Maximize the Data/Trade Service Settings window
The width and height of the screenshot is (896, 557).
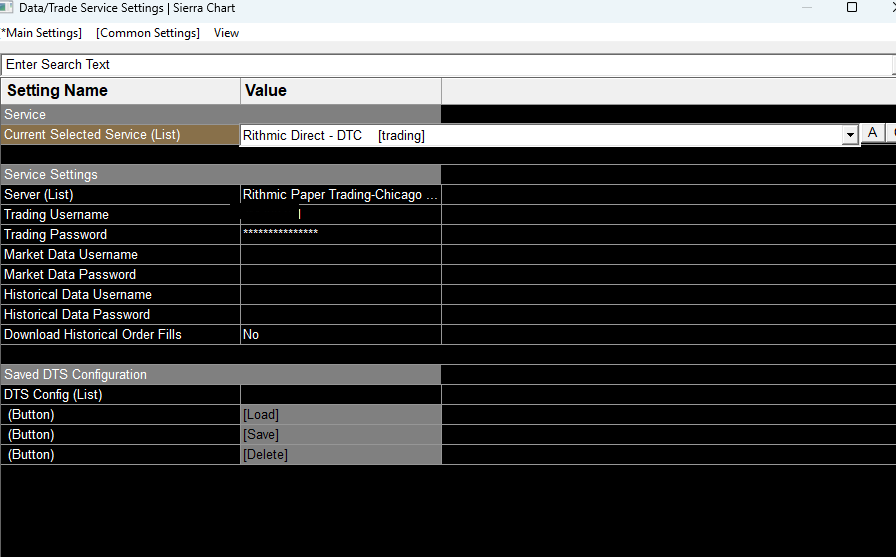point(851,7)
